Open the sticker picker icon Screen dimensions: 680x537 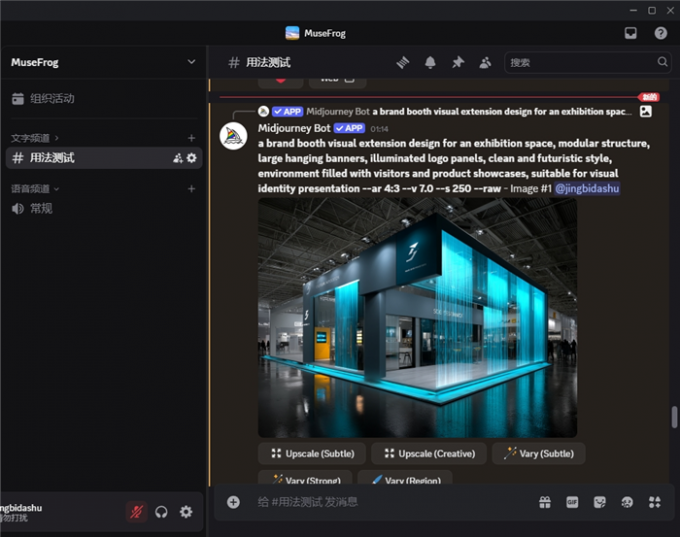tap(599, 502)
